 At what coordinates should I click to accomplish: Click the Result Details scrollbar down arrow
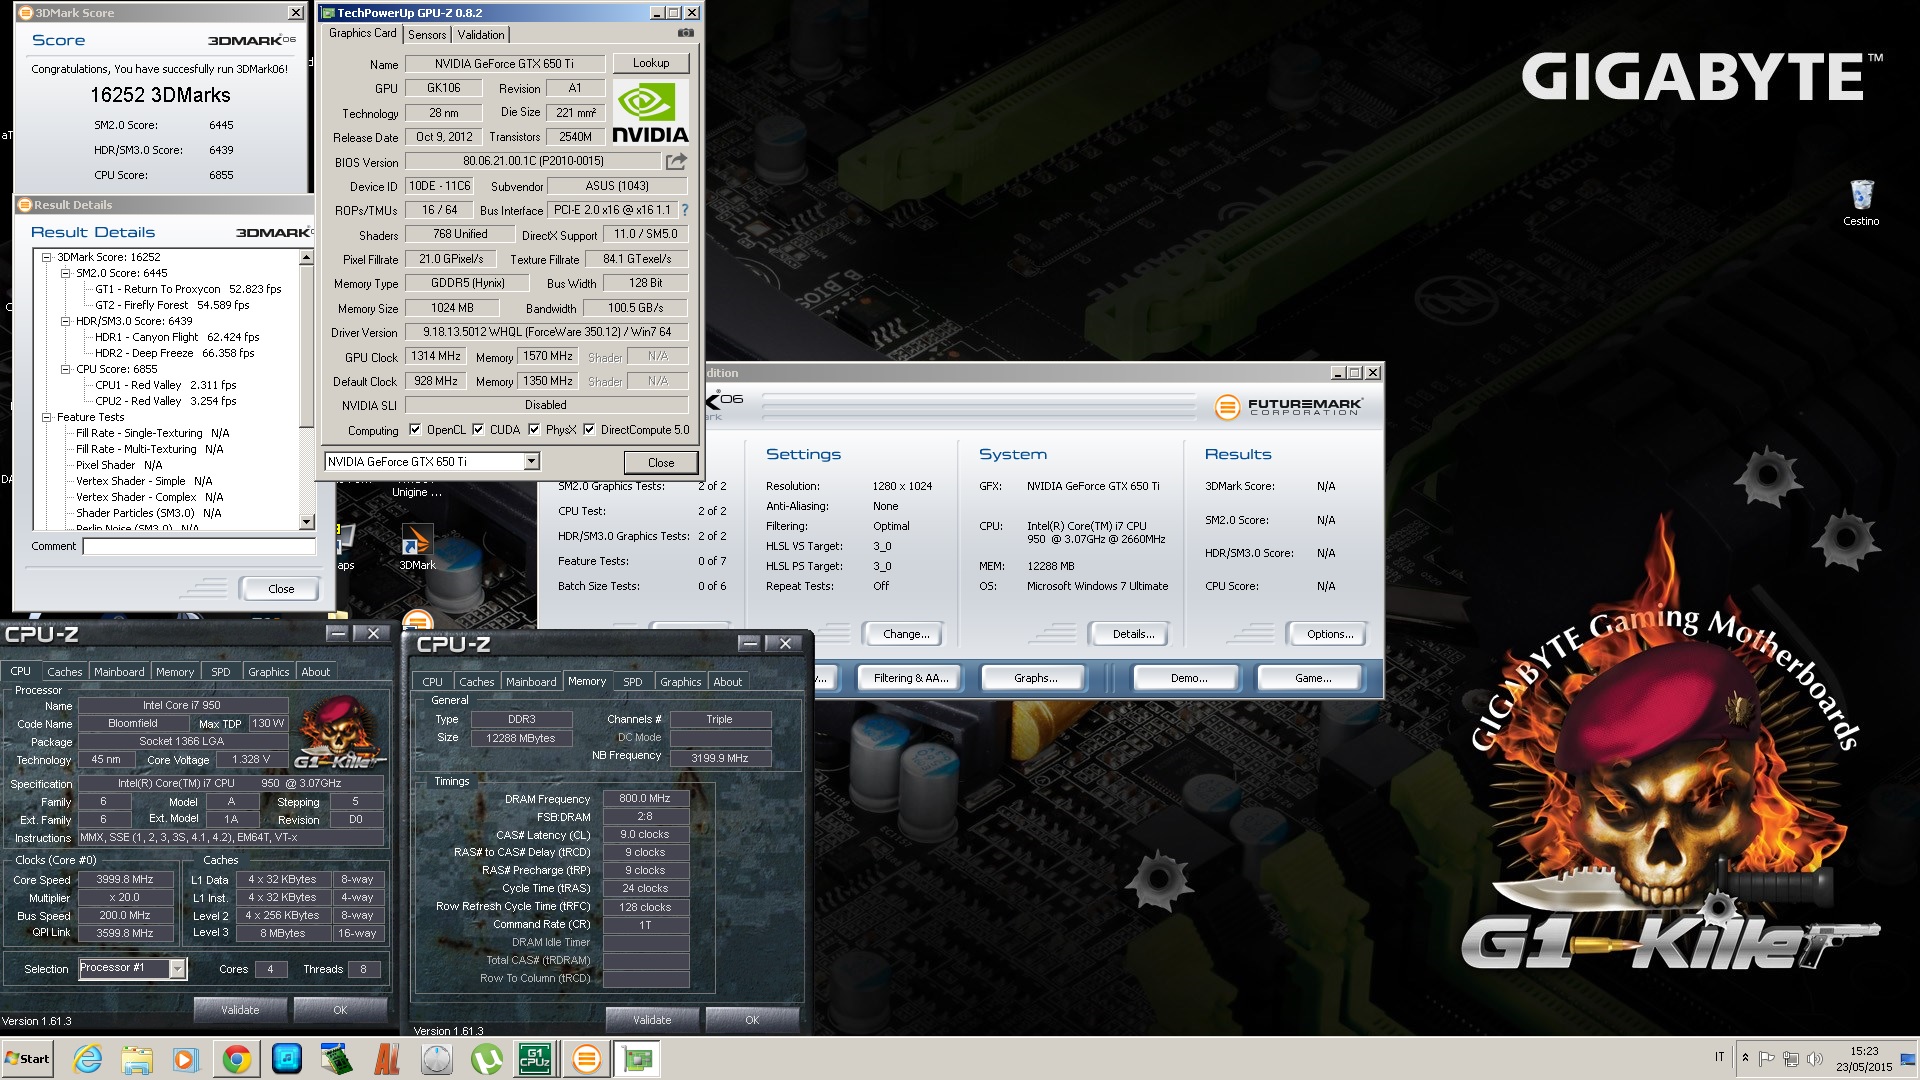[306, 522]
